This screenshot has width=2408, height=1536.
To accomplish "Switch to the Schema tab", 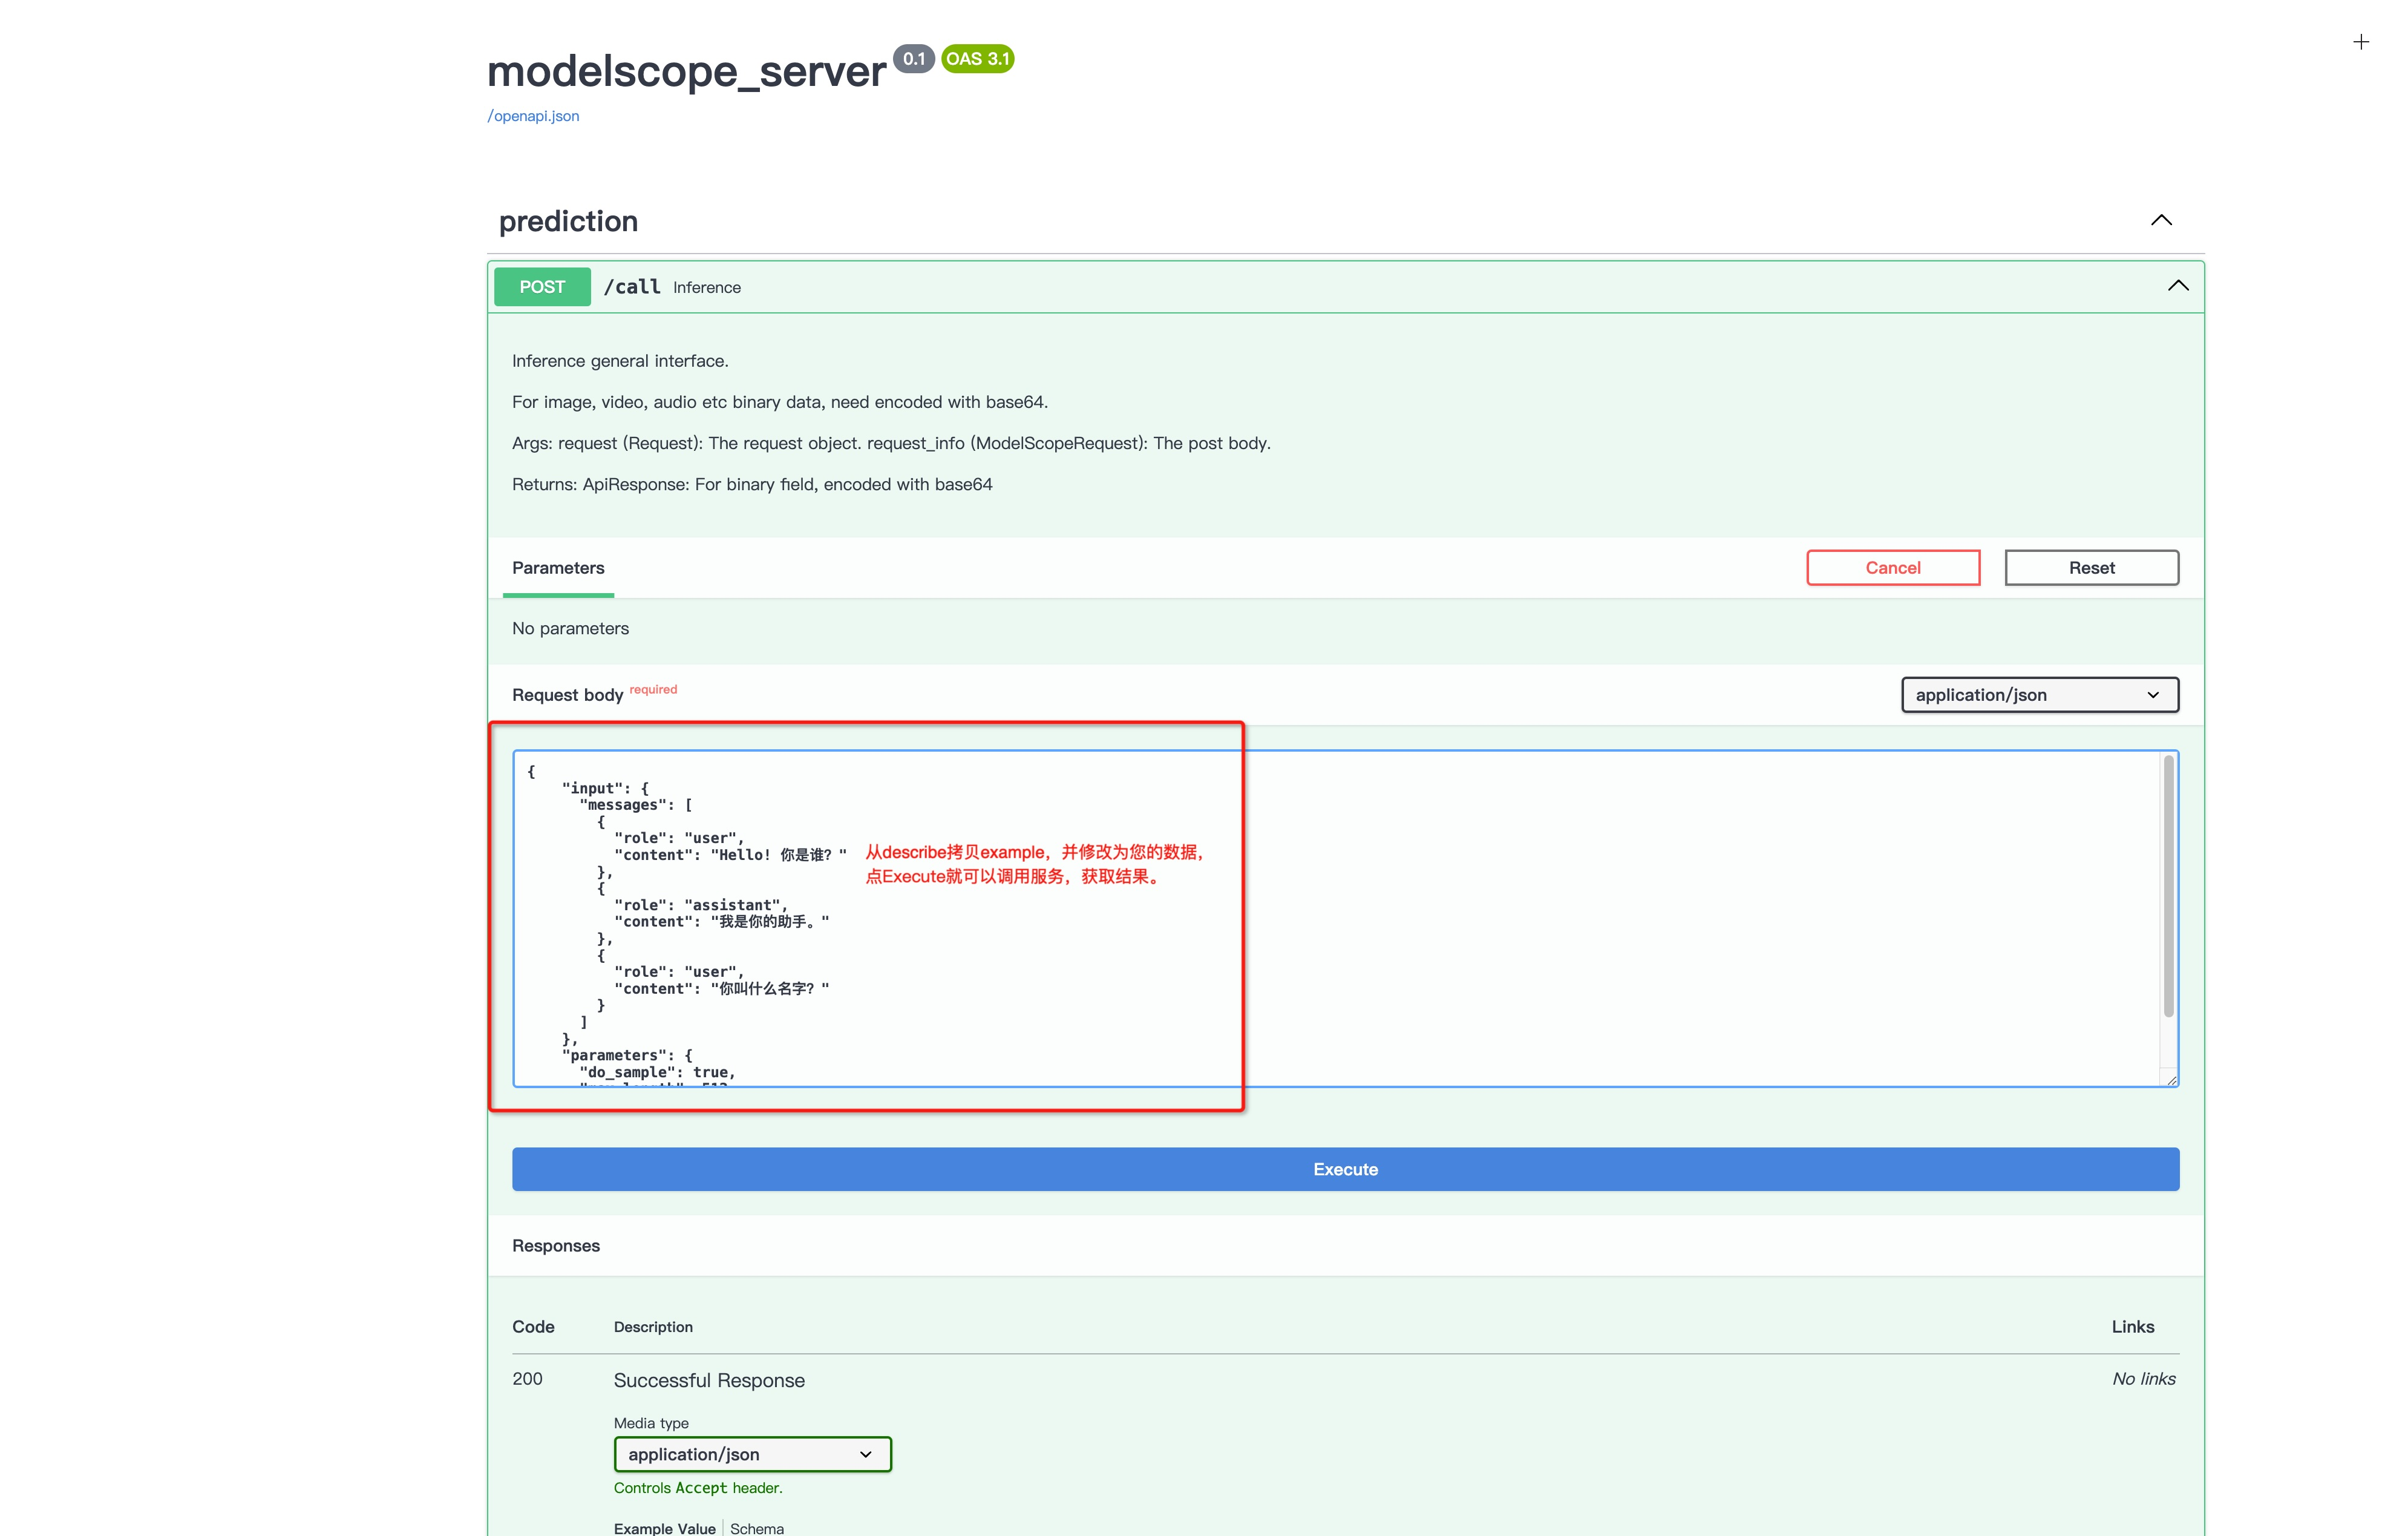I will point(757,1528).
